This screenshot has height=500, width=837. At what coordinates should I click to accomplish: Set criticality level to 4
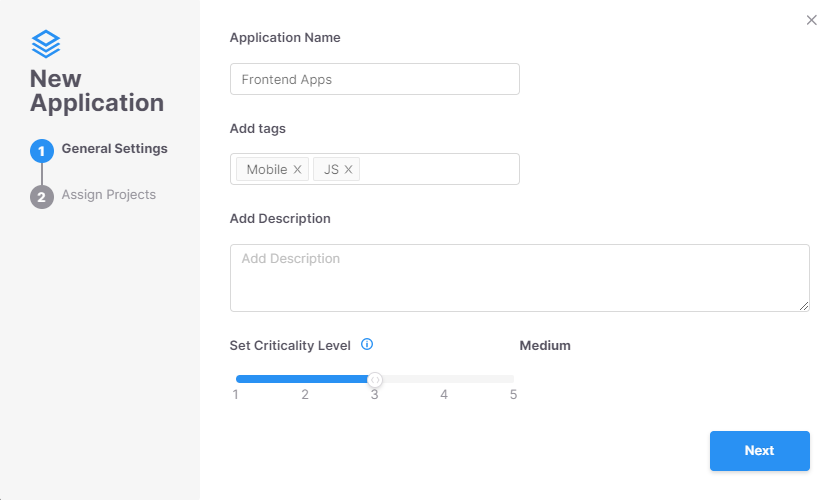444,394
